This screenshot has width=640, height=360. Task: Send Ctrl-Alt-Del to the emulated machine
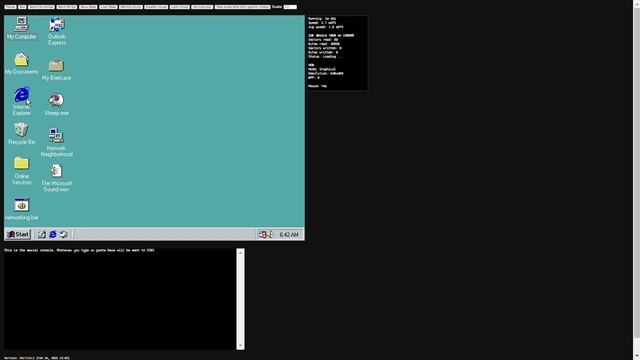pos(41,7)
